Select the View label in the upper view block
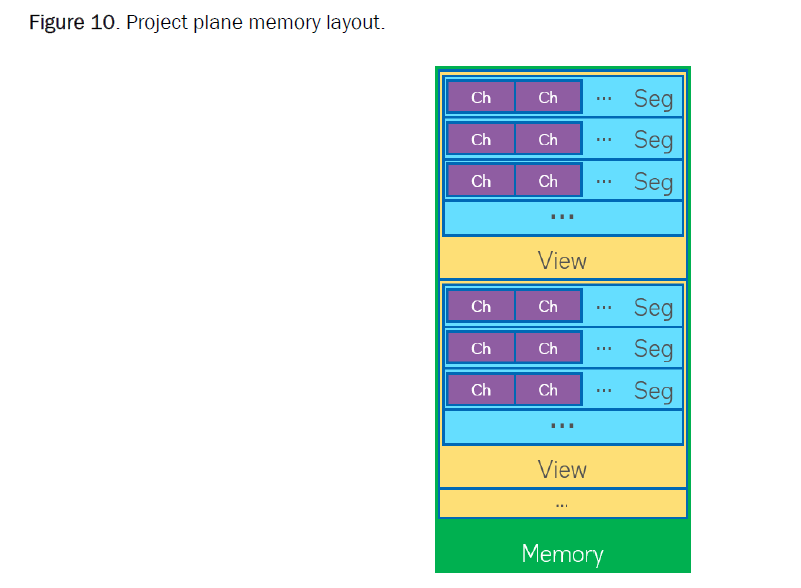Image resolution: width=801 pixels, height=588 pixels. pos(562,261)
